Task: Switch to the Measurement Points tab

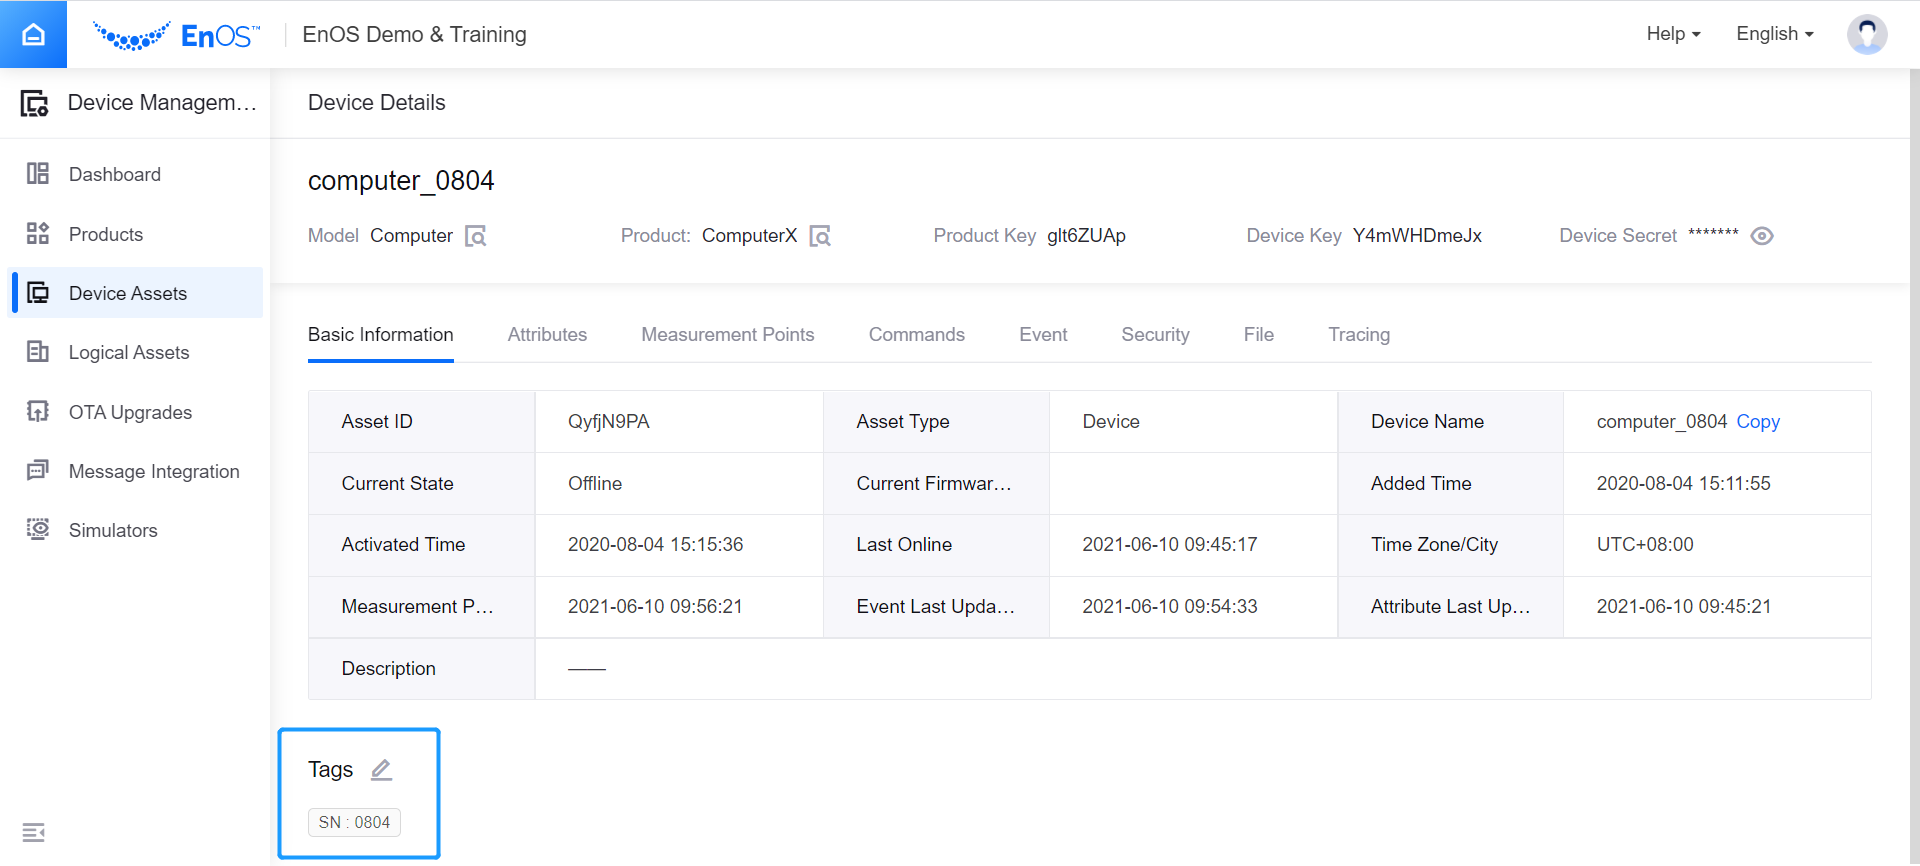Action: pyautogui.click(x=727, y=335)
